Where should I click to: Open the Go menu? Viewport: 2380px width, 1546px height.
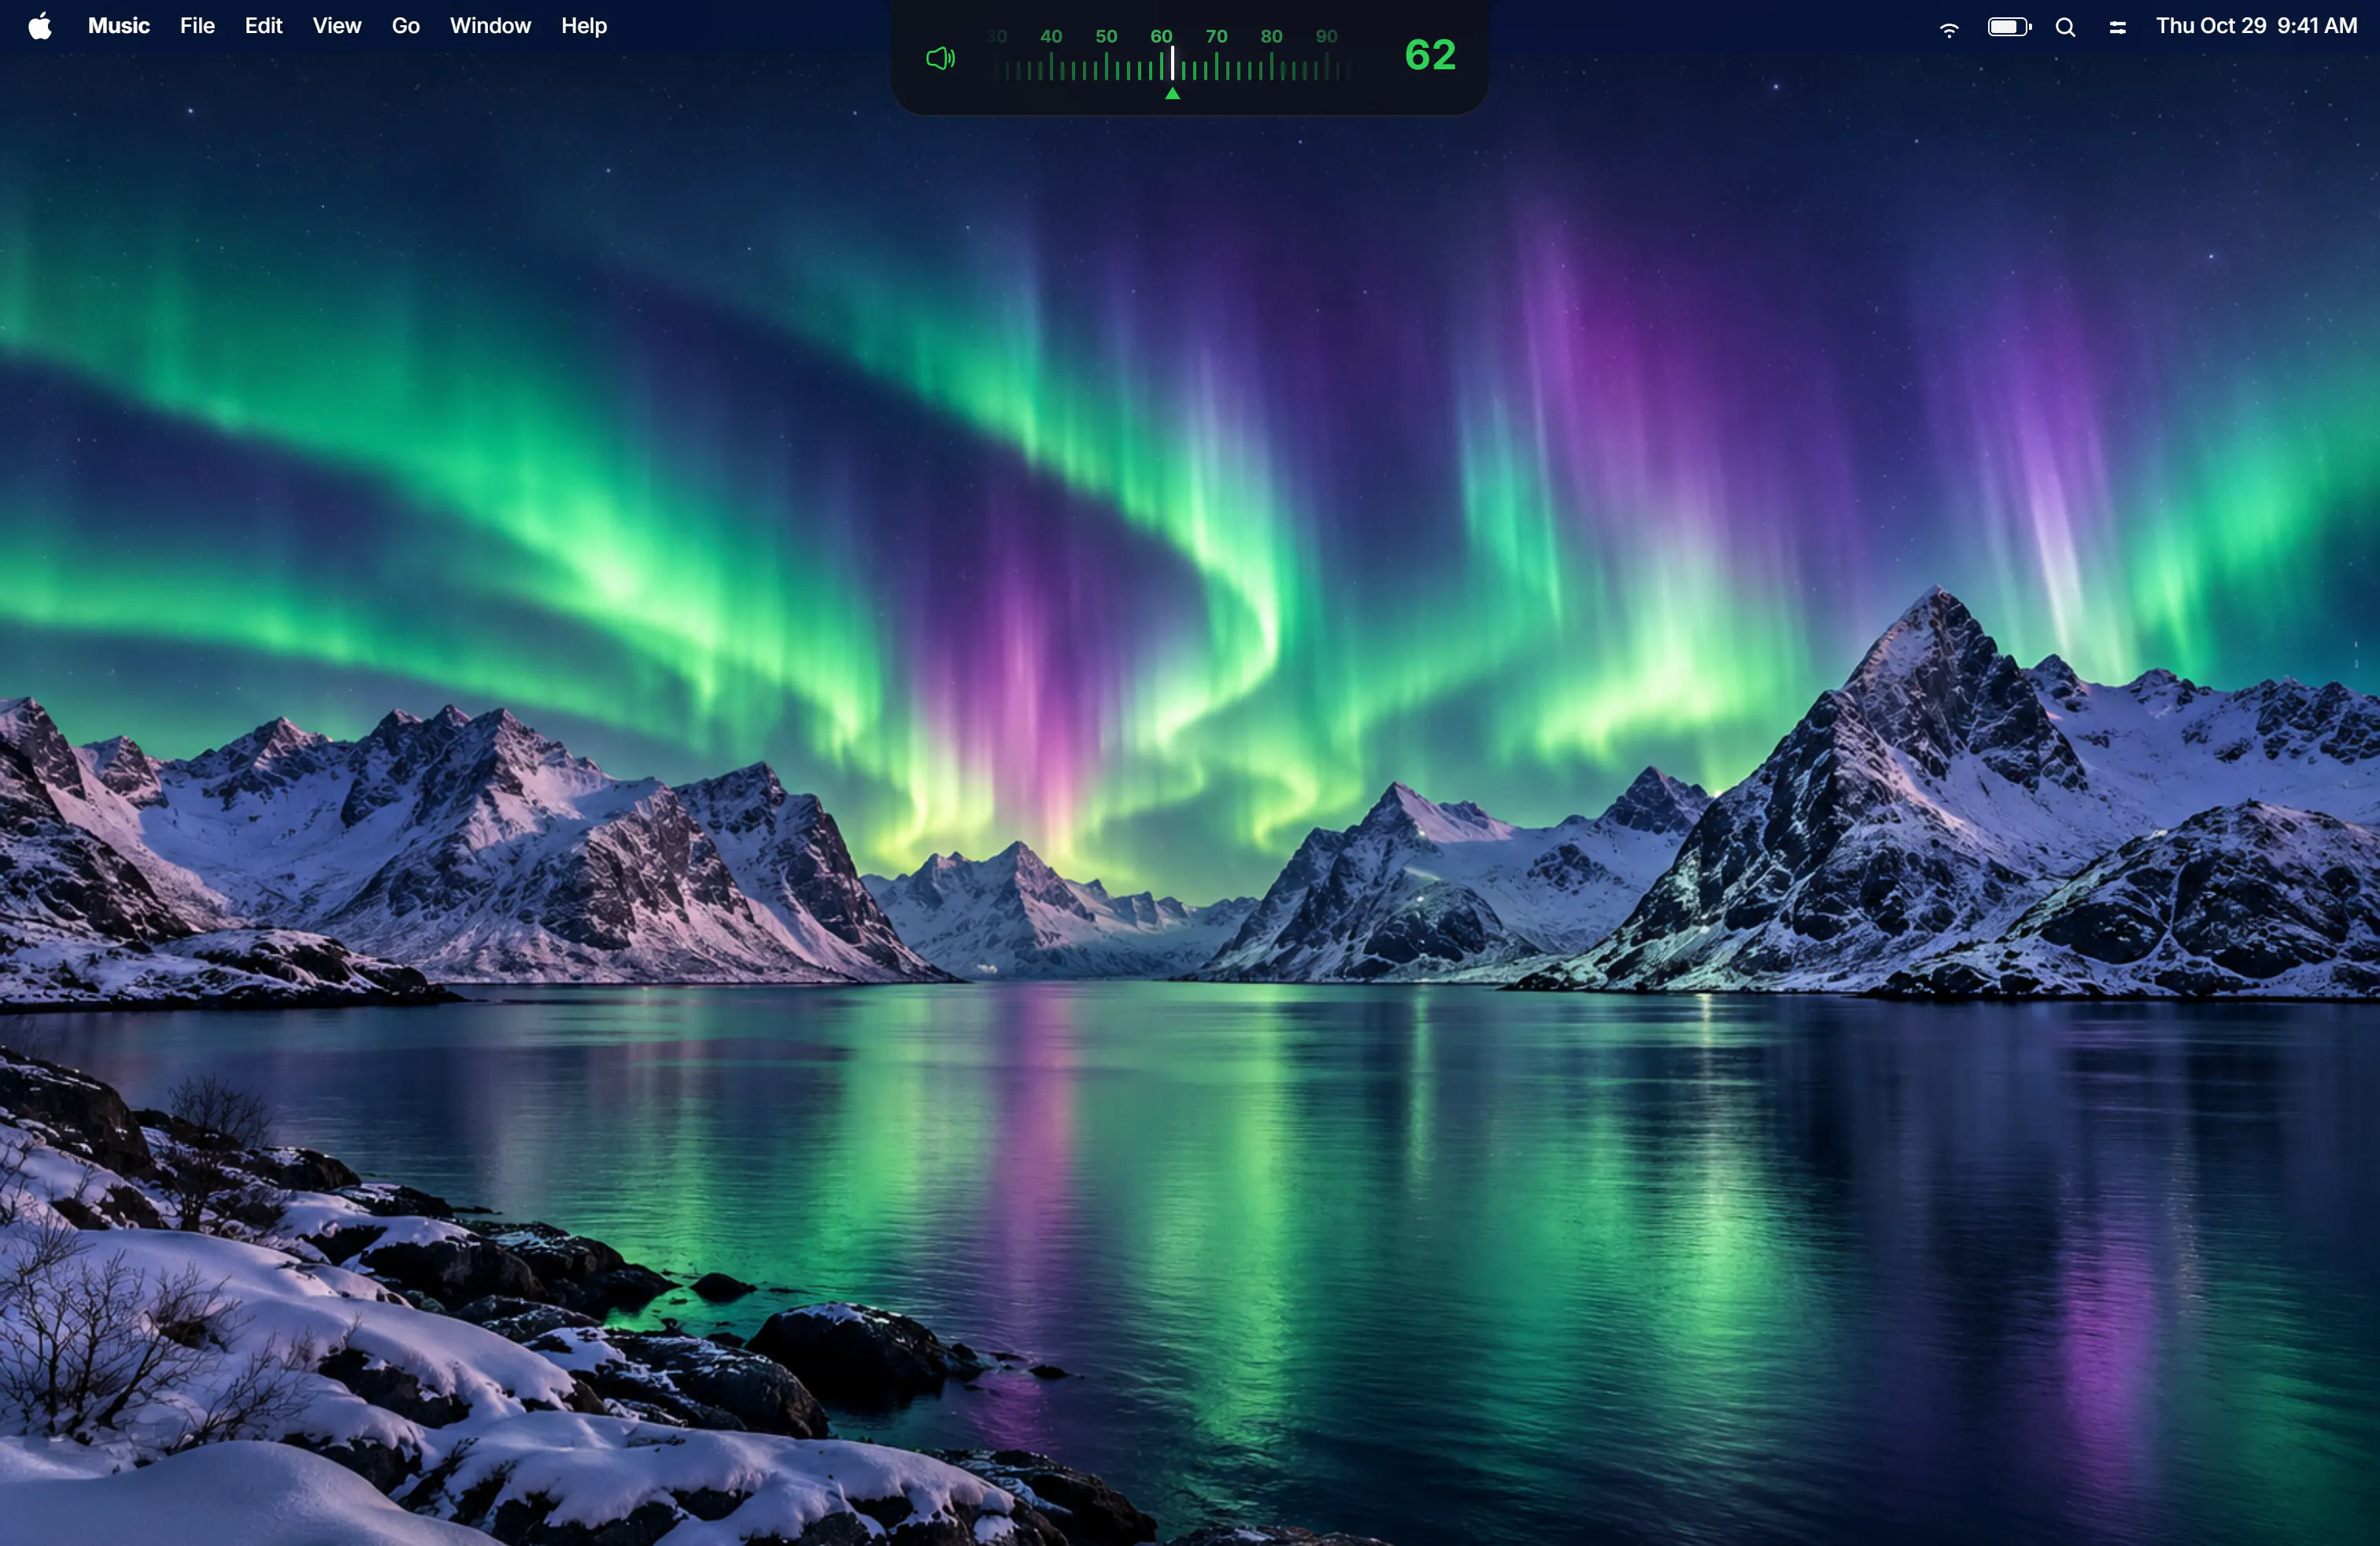pyautogui.click(x=405, y=26)
